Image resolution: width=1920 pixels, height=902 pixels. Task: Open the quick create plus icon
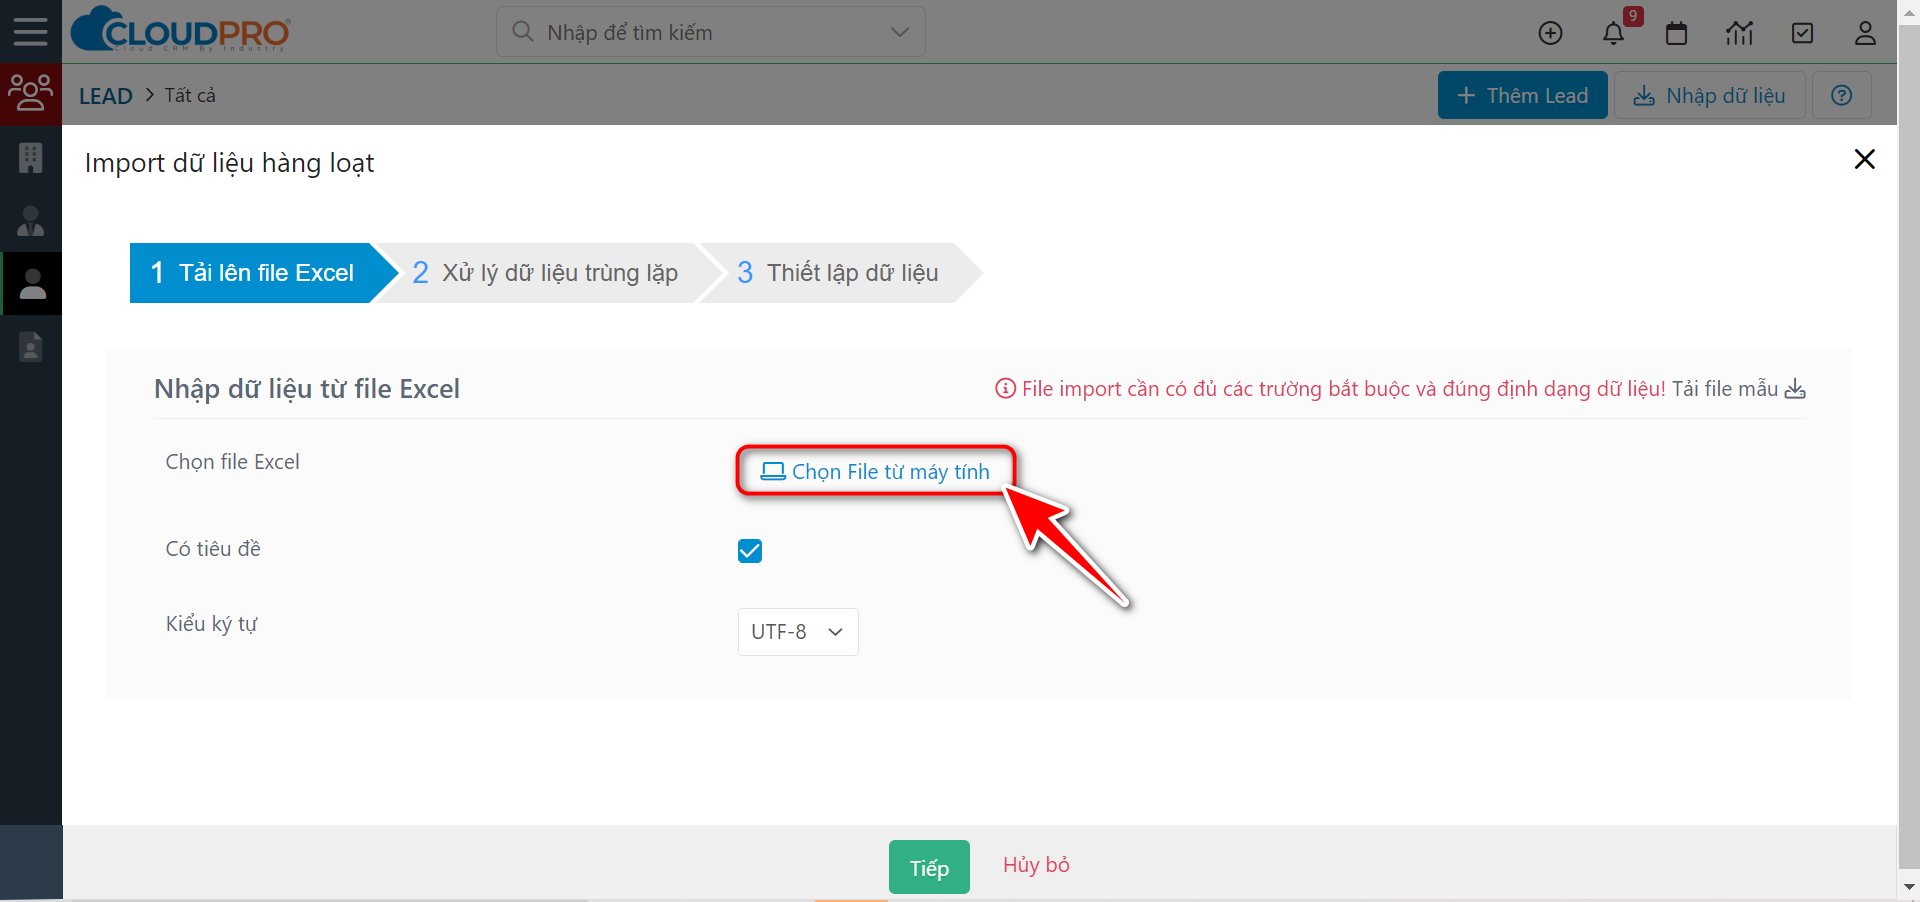tap(1550, 33)
